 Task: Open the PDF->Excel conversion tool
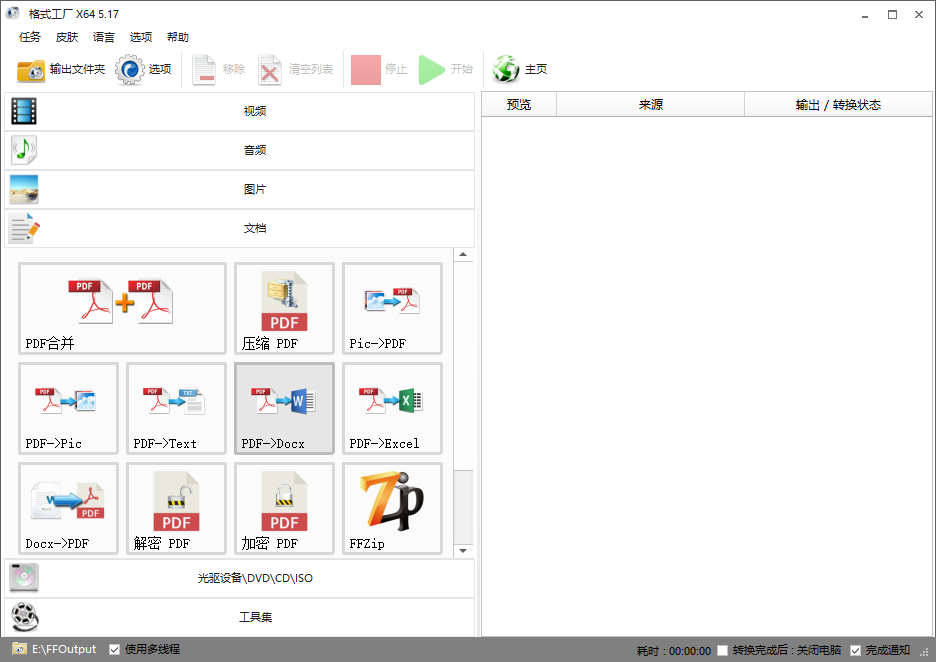[x=392, y=408]
